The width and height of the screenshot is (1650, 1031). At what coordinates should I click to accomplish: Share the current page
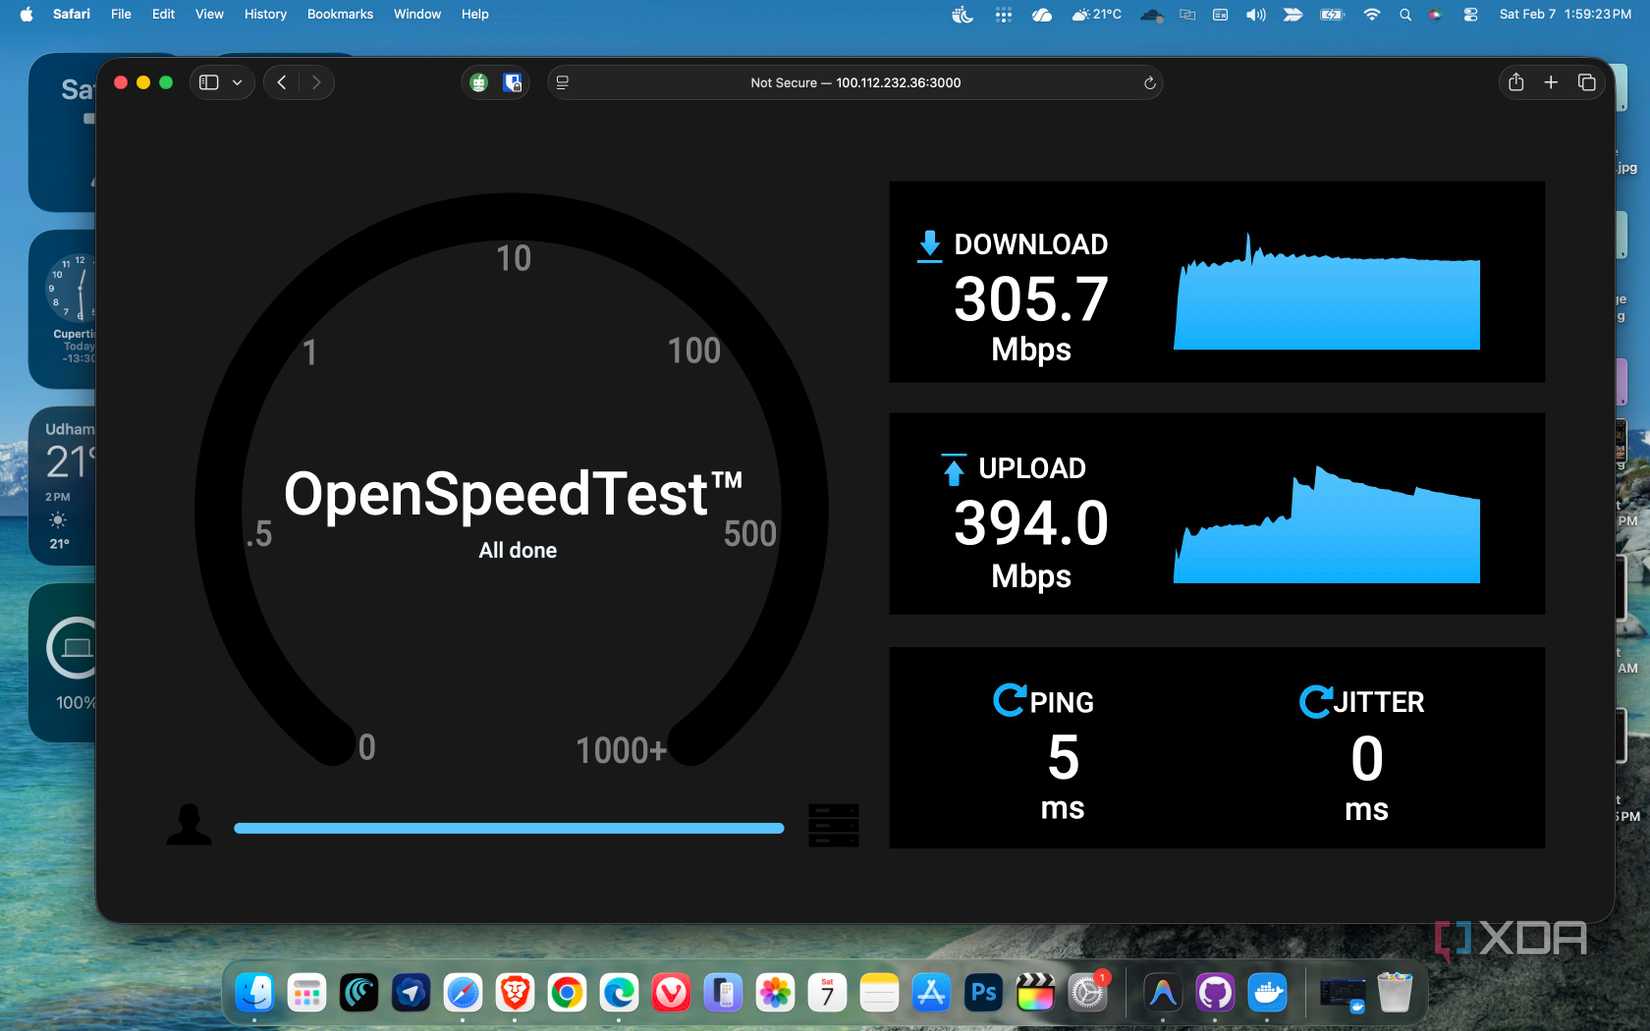(1516, 83)
